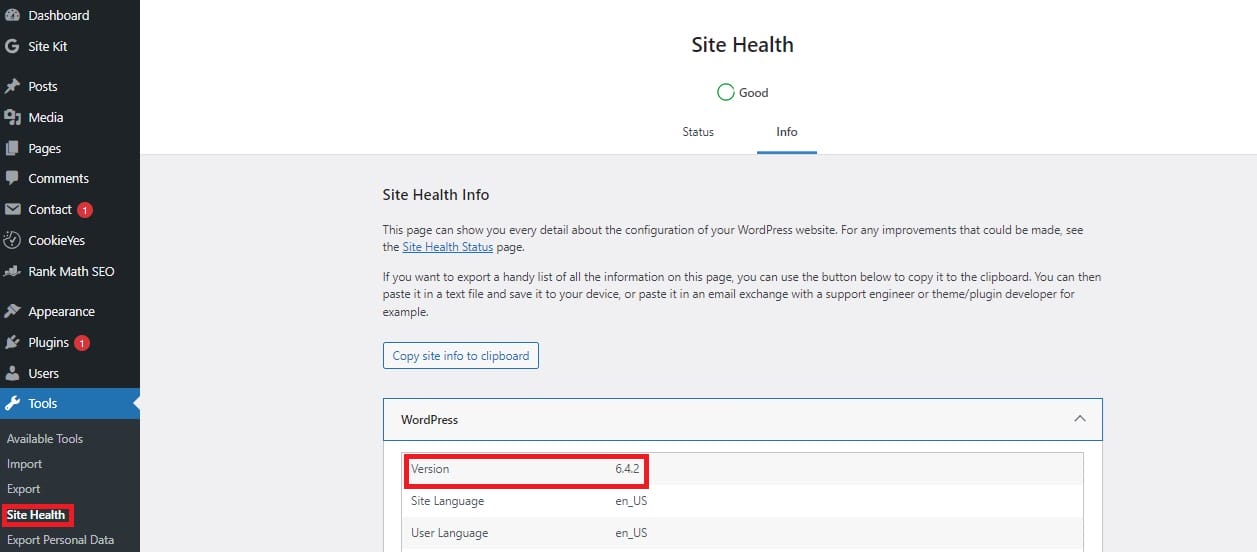Click the Good status text

click(x=753, y=93)
